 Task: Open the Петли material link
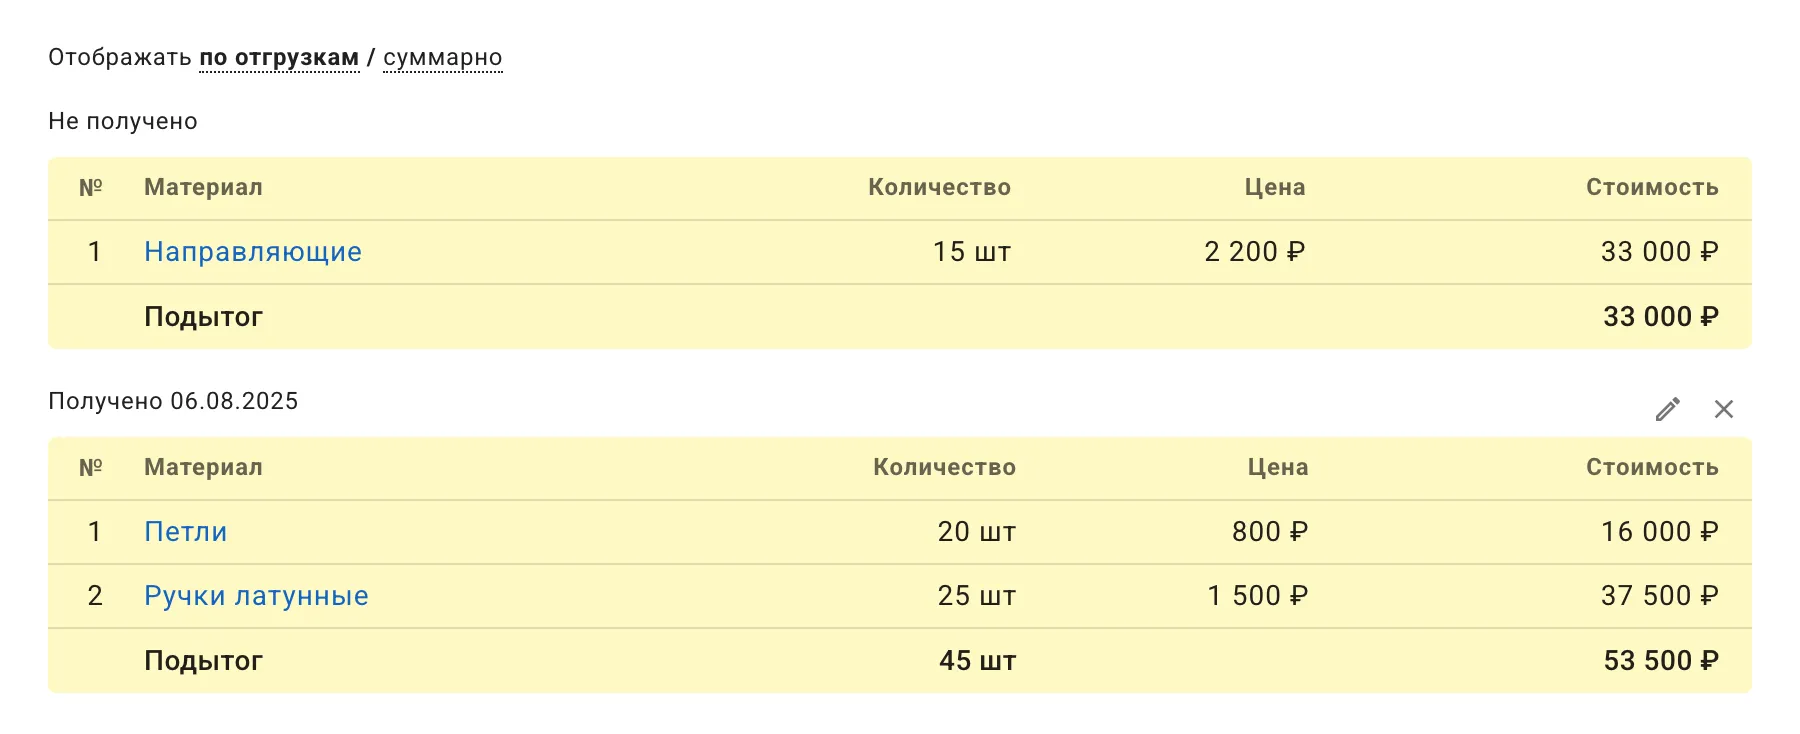pyautogui.click(x=185, y=532)
